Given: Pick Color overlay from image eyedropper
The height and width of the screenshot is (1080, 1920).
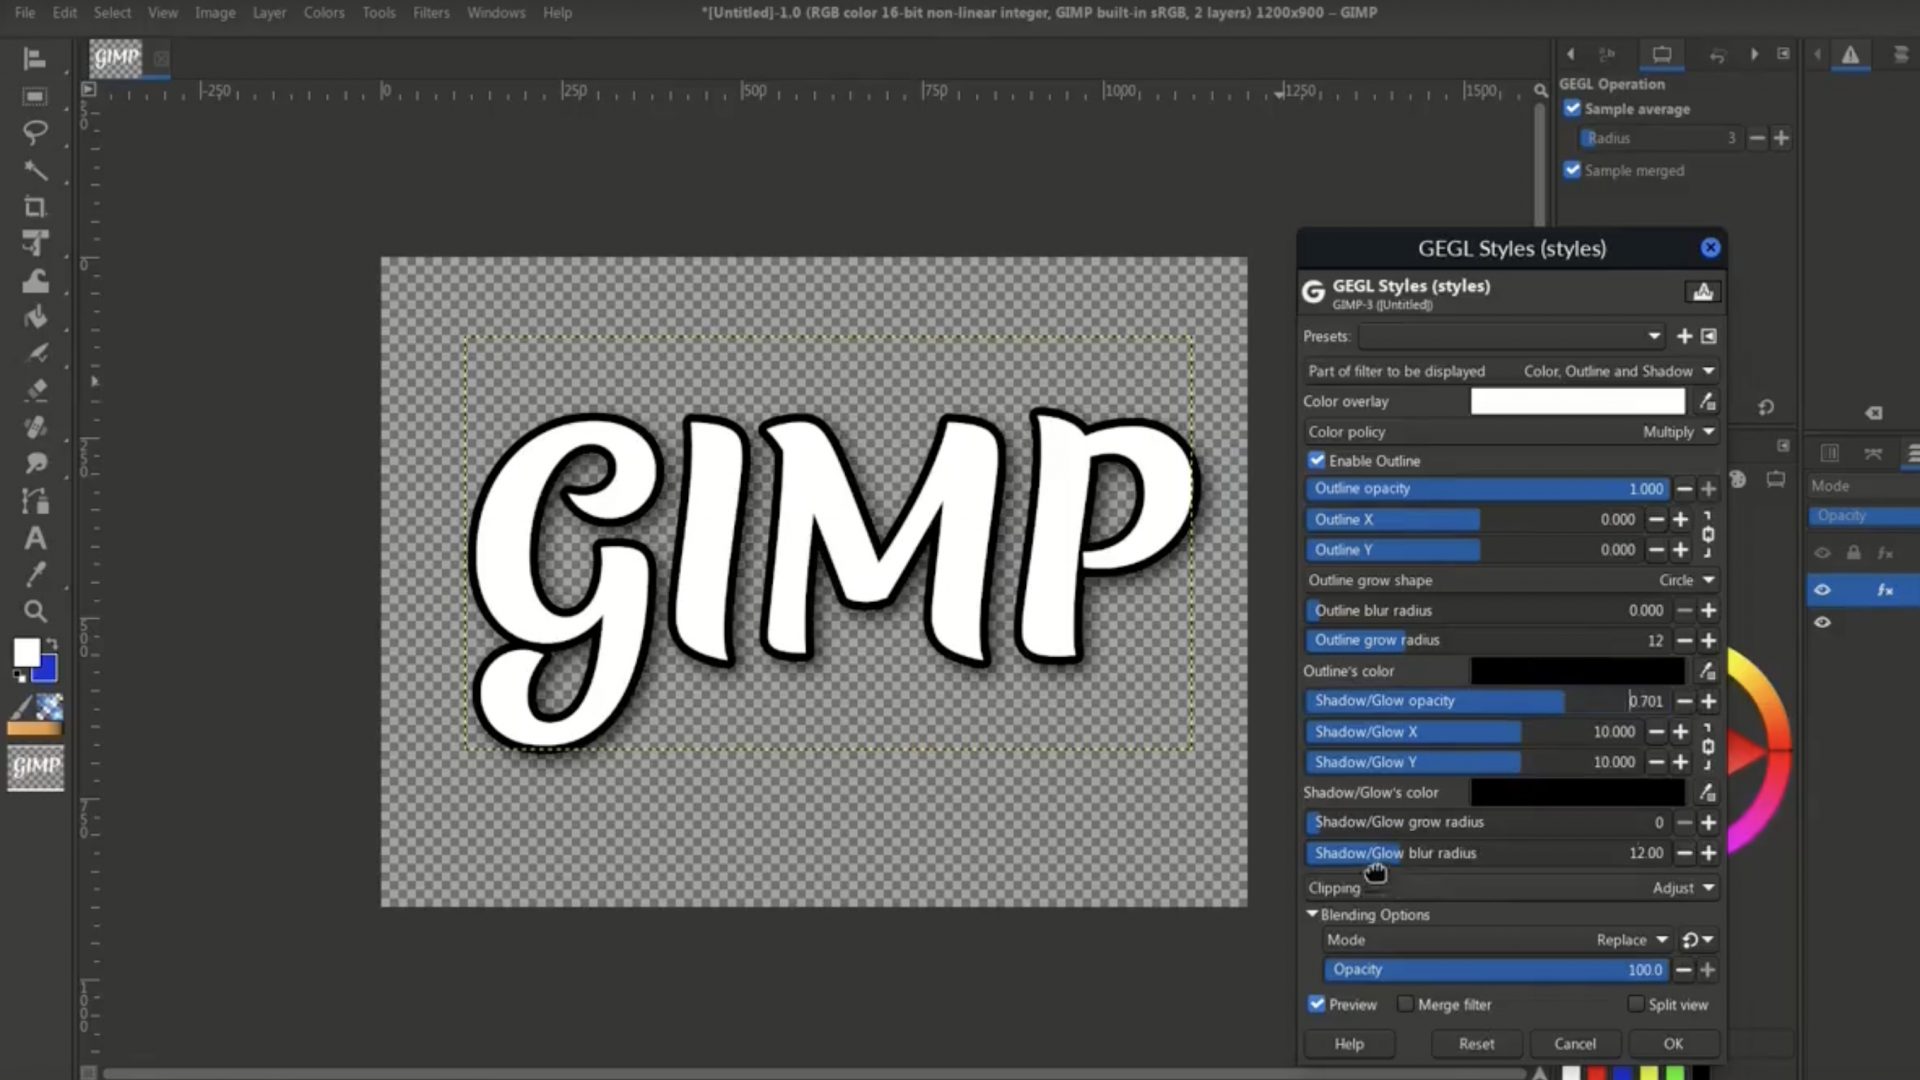Looking at the screenshot, I should 1707,402.
